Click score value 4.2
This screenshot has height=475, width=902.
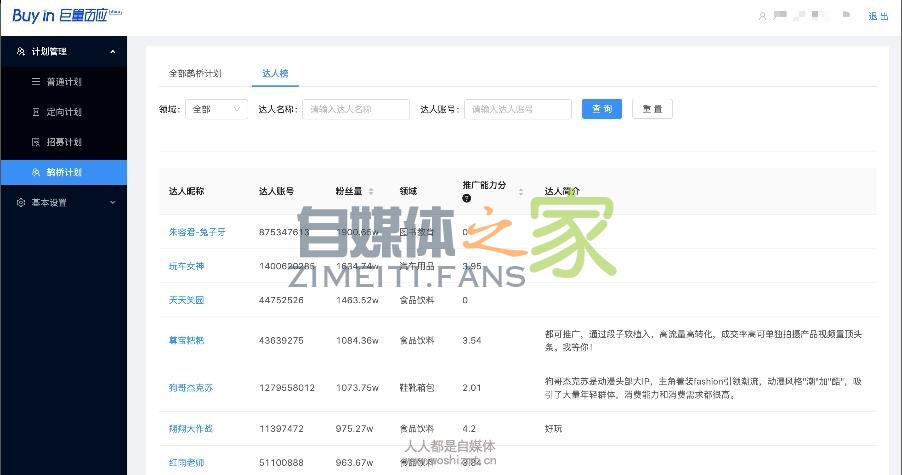(469, 429)
